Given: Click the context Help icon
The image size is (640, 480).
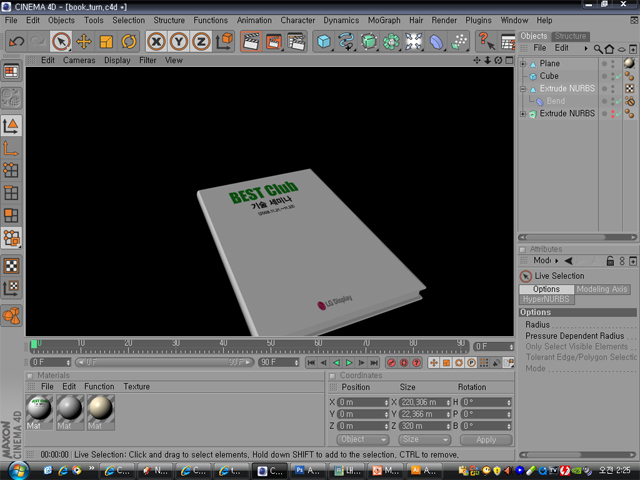Looking at the screenshot, I should point(486,42).
